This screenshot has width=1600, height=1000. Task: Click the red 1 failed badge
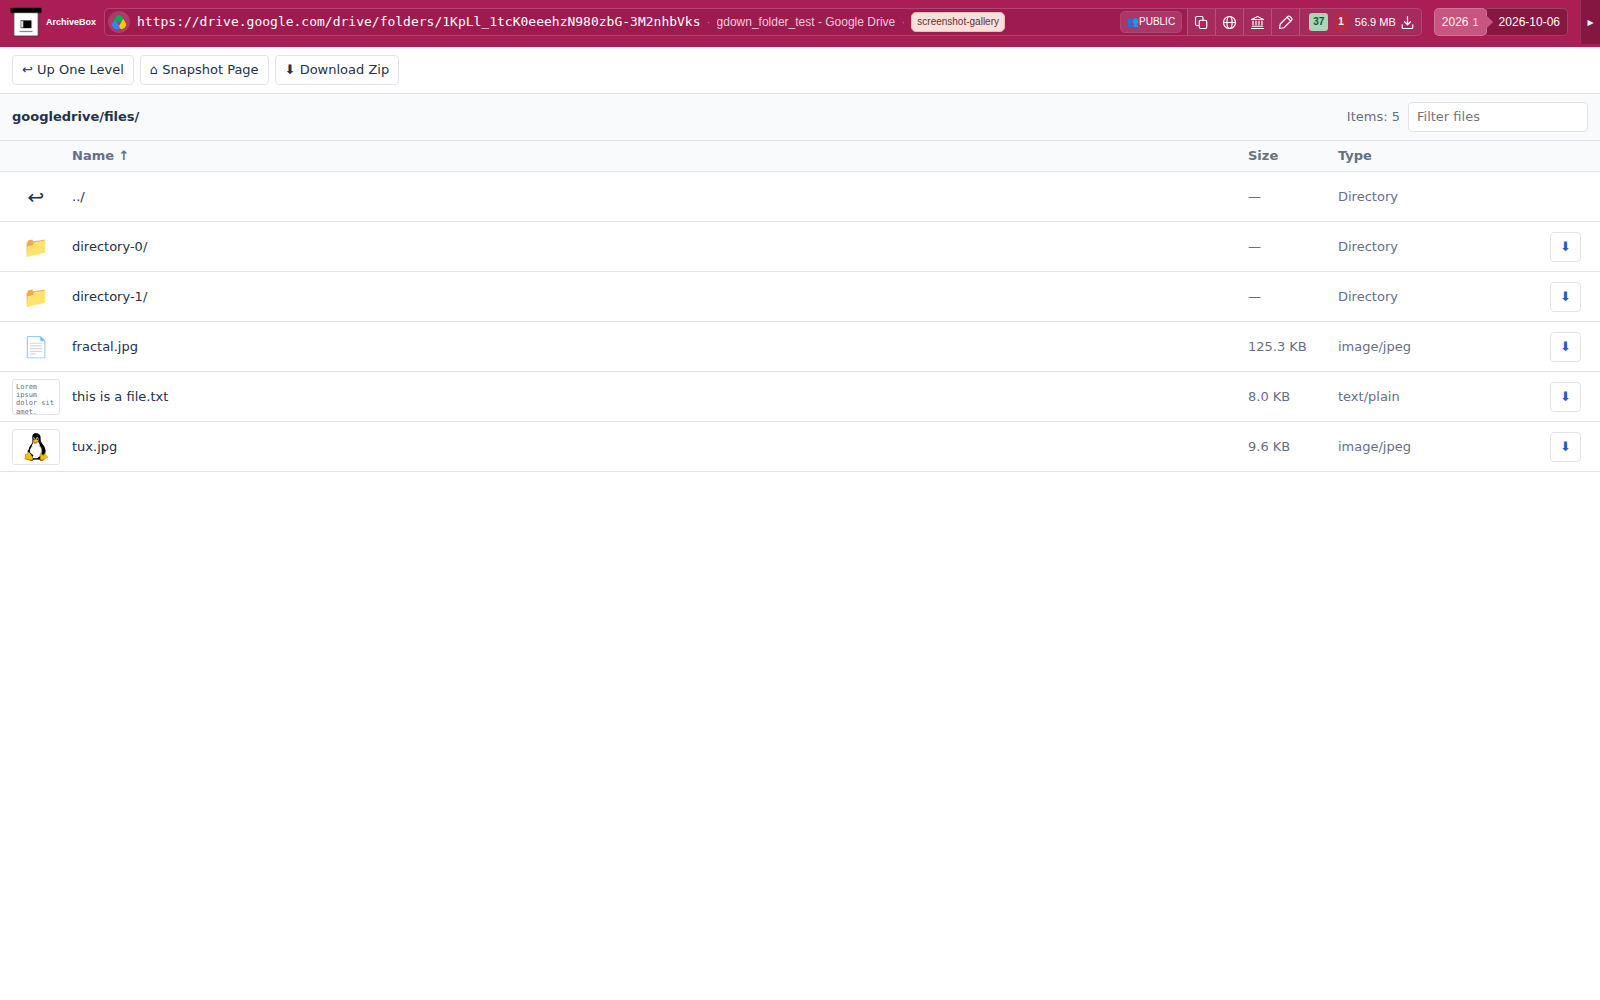pyautogui.click(x=1341, y=22)
